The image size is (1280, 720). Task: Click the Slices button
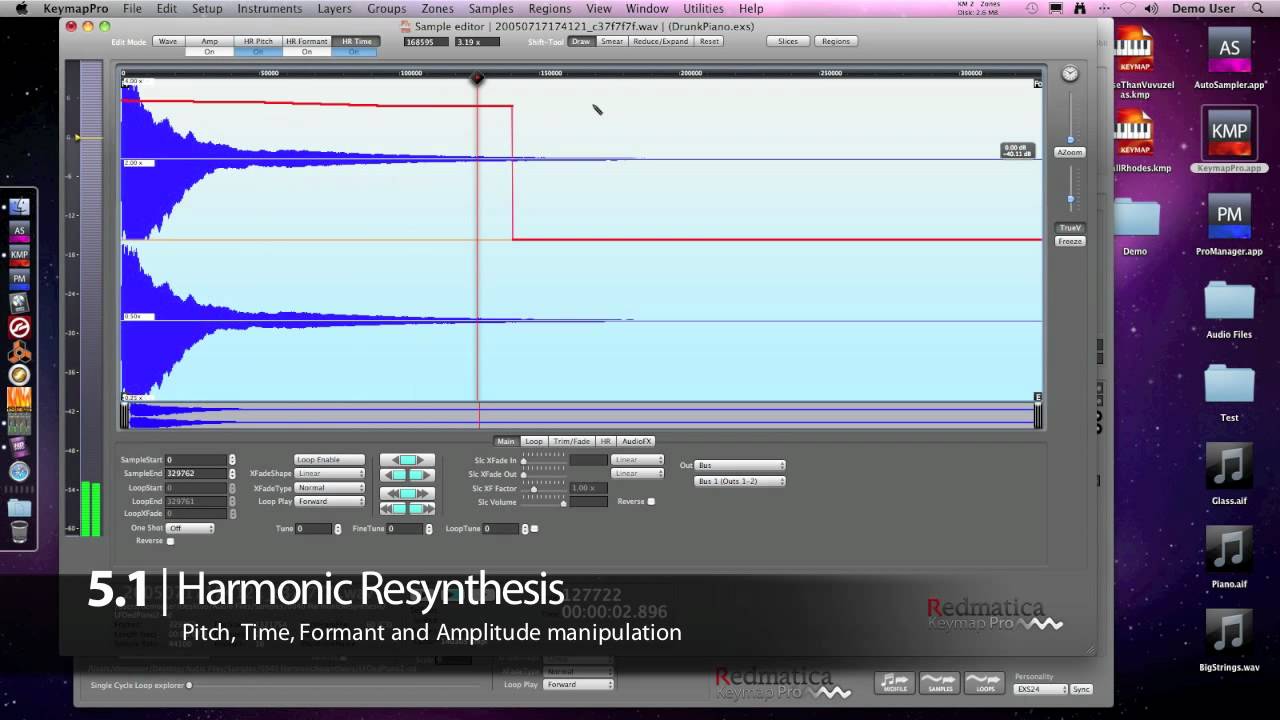click(x=788, y=41)
